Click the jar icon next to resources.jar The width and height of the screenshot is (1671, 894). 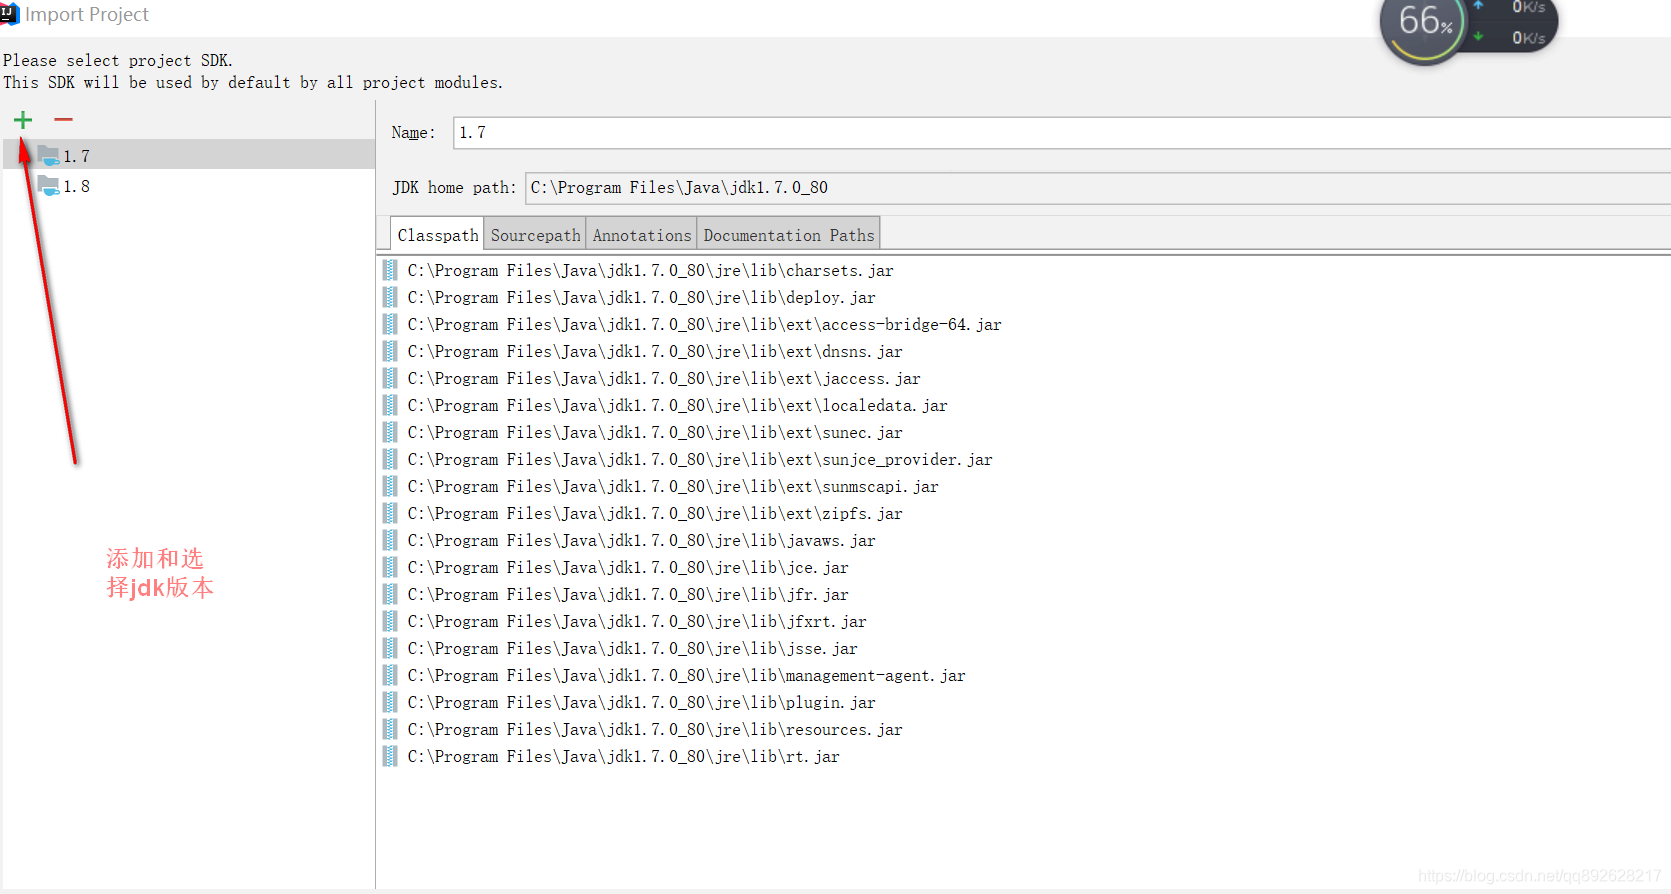[390, 729]
